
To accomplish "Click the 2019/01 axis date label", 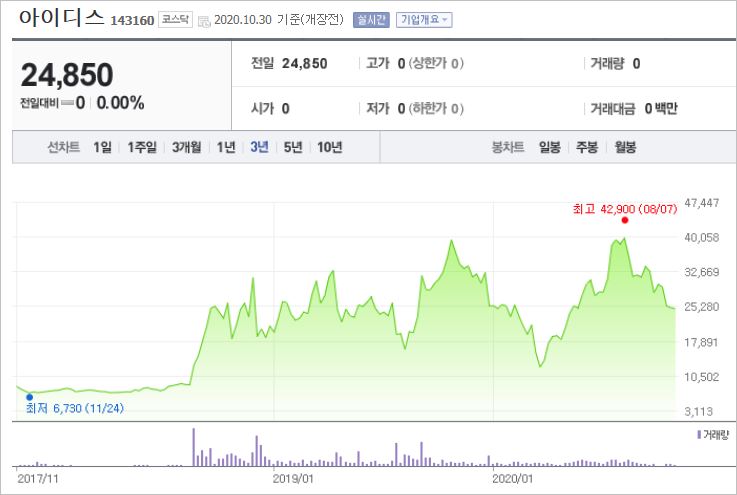I will pos(293,479).
